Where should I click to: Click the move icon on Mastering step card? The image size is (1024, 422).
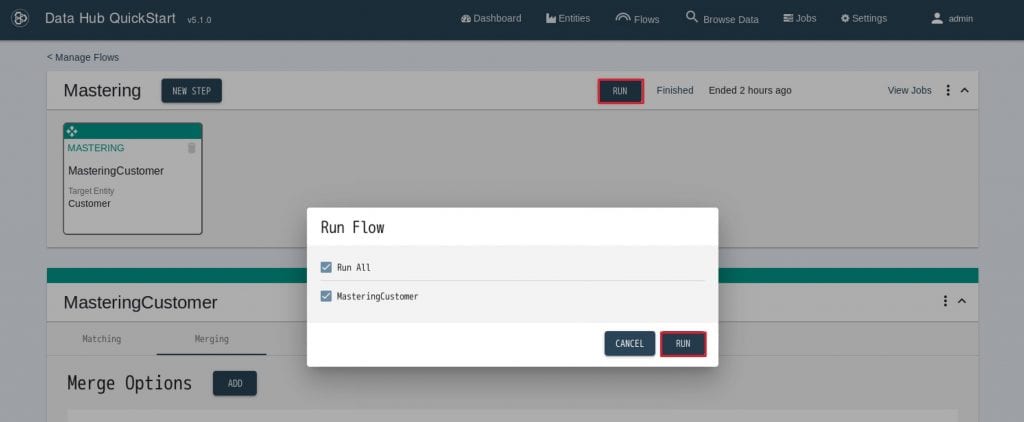(x=71, y=131)
